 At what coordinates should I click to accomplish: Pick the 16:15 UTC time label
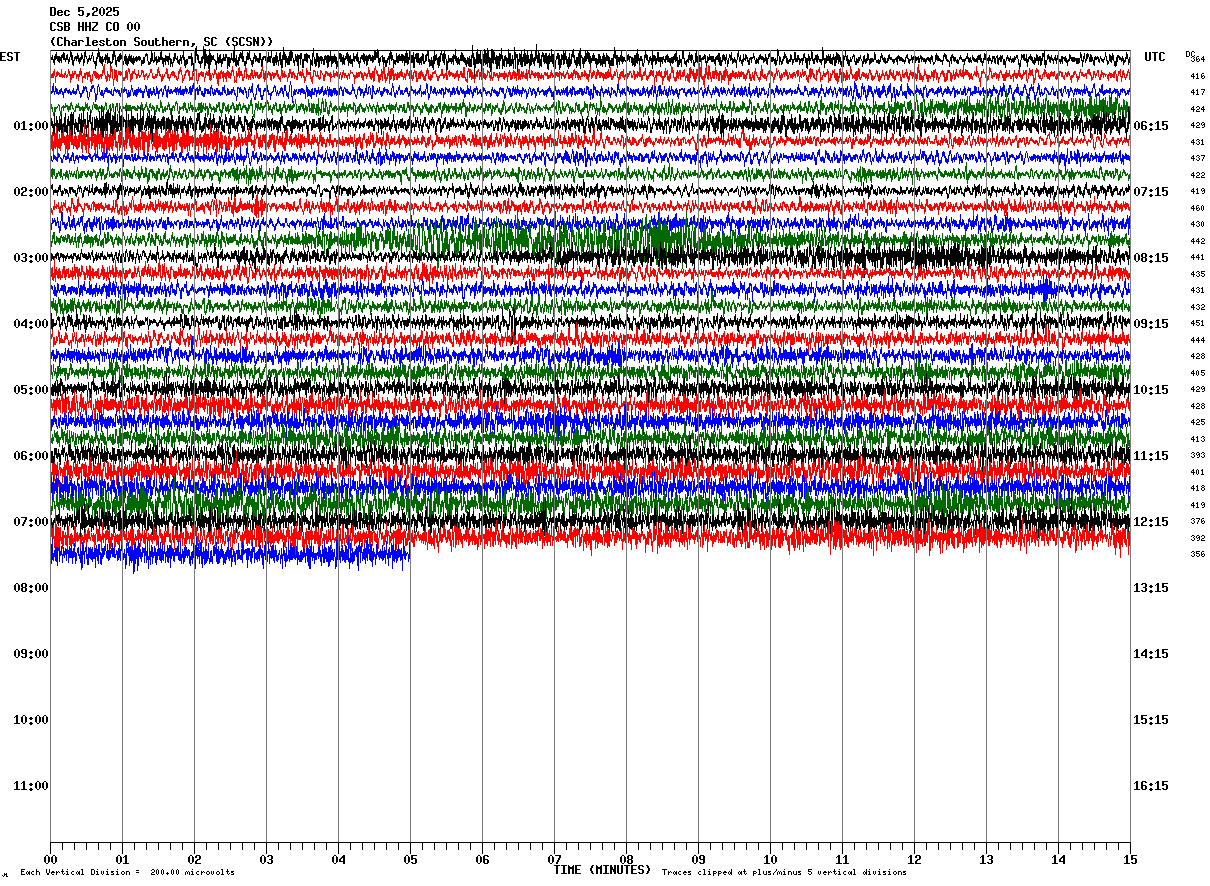pos(1151,786)
